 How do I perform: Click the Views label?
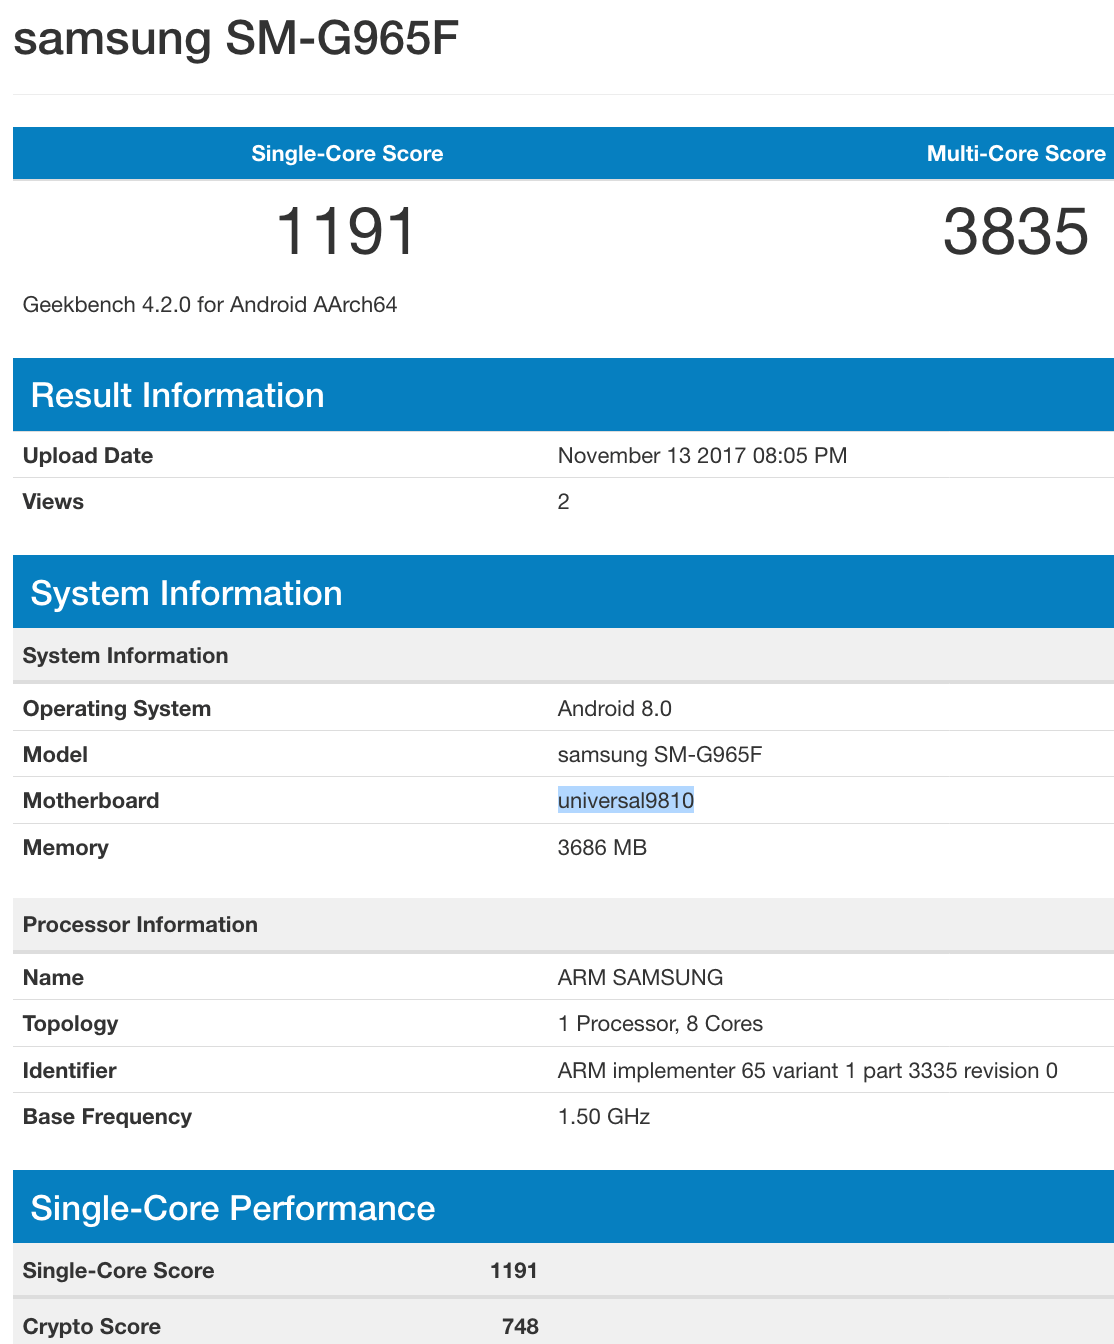click(53, 502)
